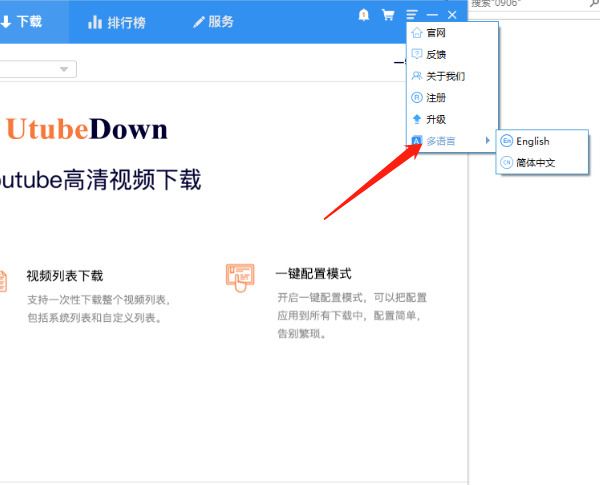Click the home icon beside 官网
Screen dimensions: 600x485
tap(417, 33)
